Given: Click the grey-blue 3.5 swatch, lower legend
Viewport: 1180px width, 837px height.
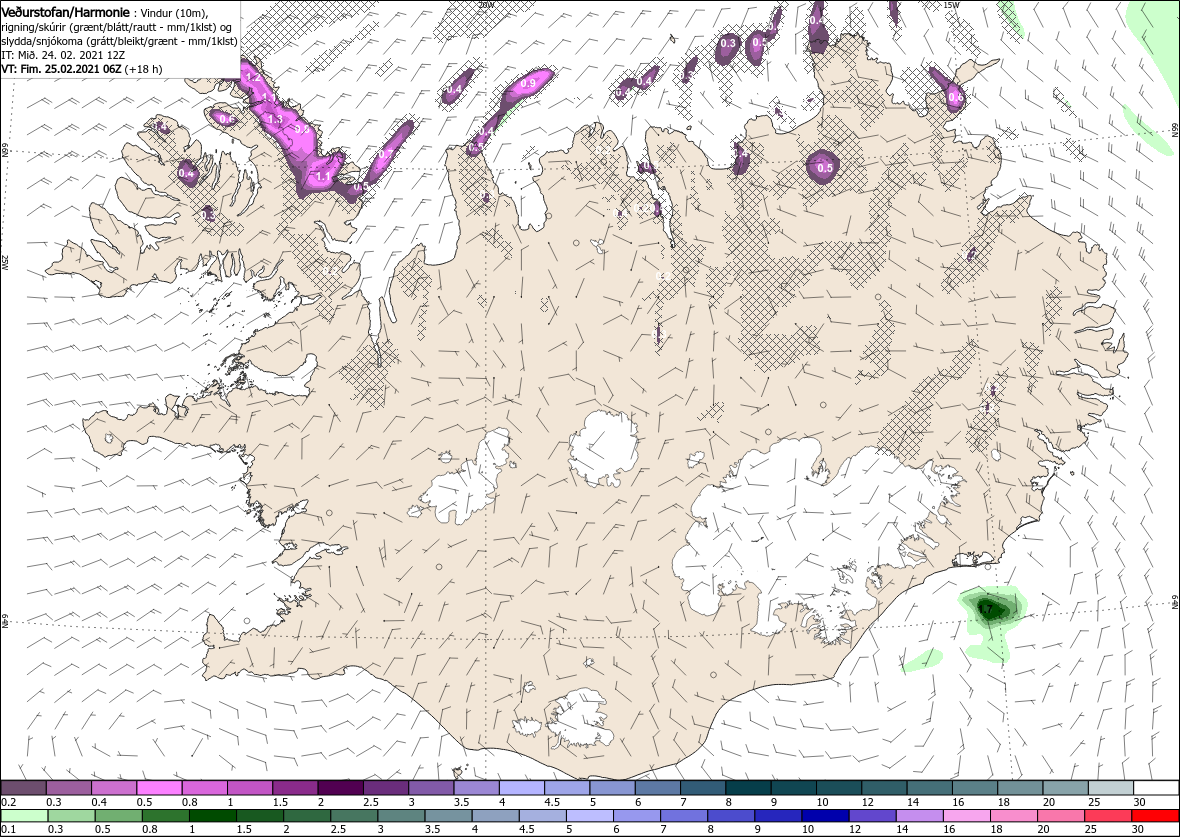Looking at the screenshot, I should coord(448,816).
